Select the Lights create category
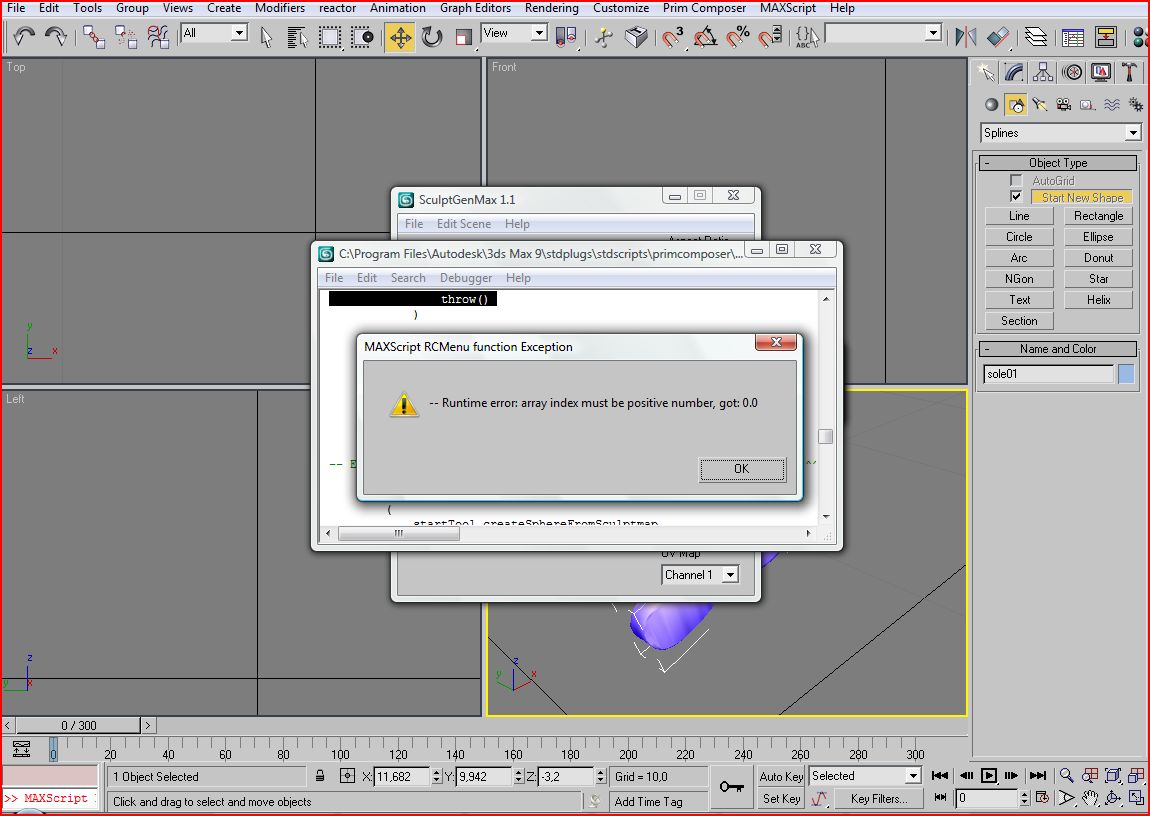This screenshot has height=816, width=1150. 1039,105
